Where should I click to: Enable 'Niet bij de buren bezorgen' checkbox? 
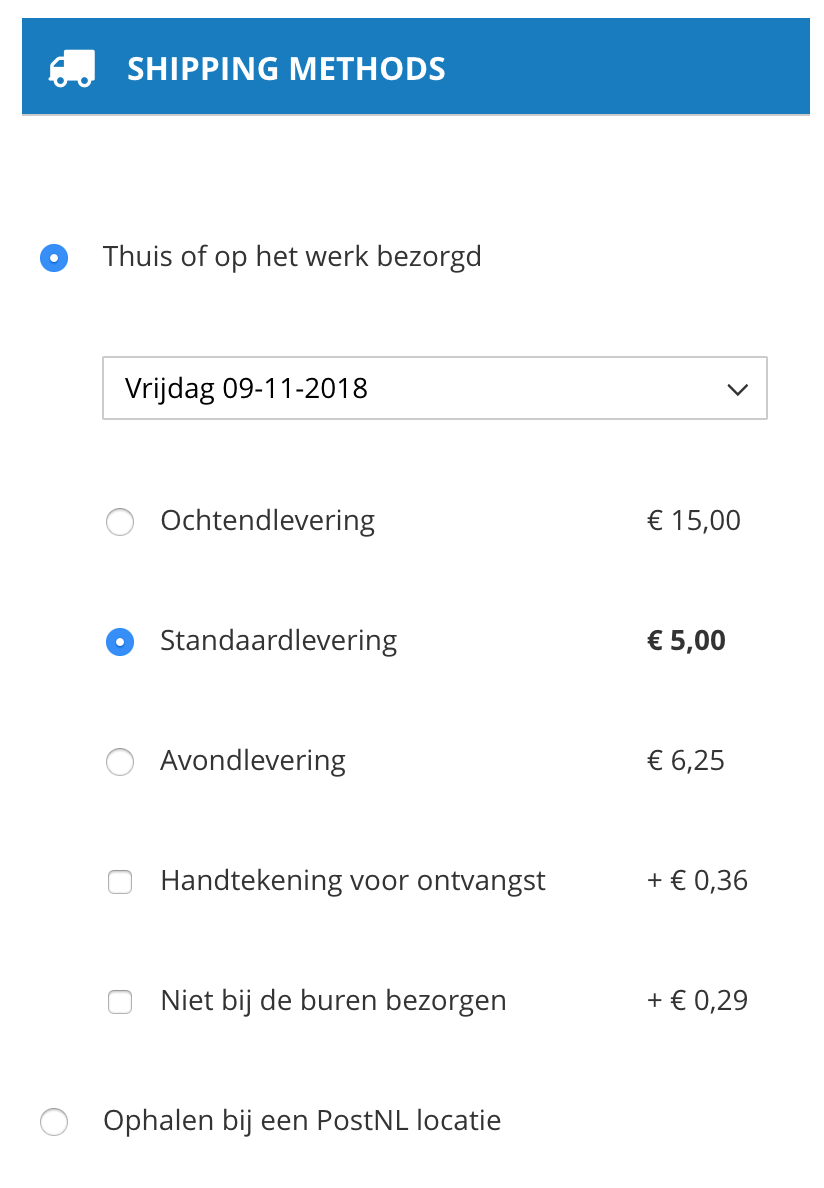[120, 1001]
